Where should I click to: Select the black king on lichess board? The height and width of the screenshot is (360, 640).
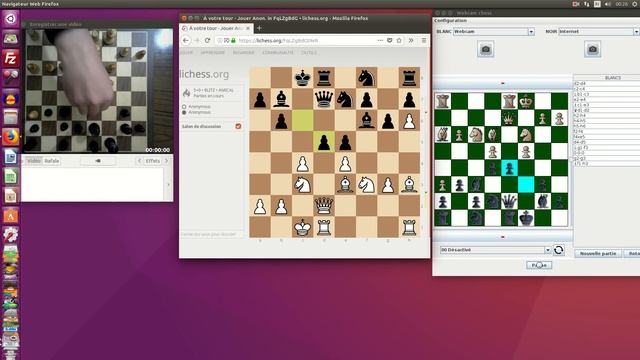click(x=302, y=78)
